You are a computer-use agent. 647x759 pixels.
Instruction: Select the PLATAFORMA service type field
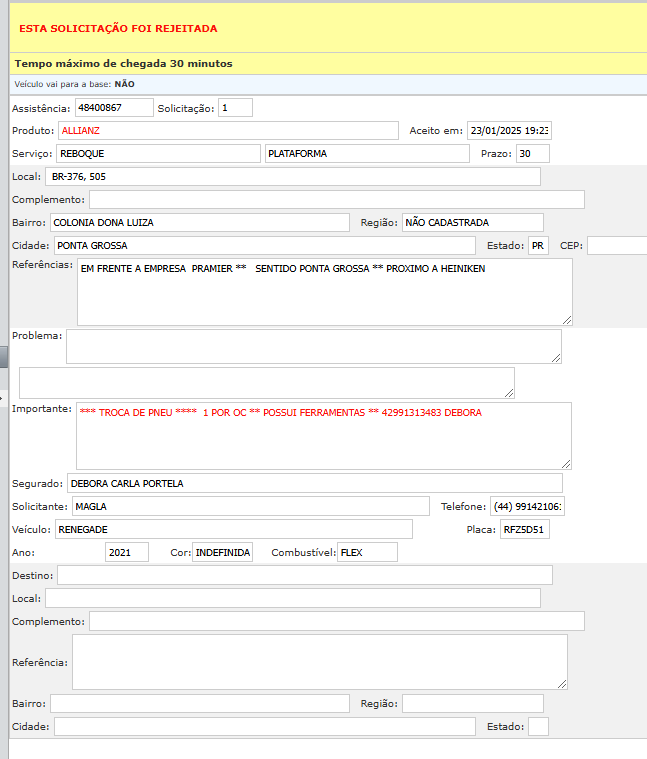pos(366,154)
